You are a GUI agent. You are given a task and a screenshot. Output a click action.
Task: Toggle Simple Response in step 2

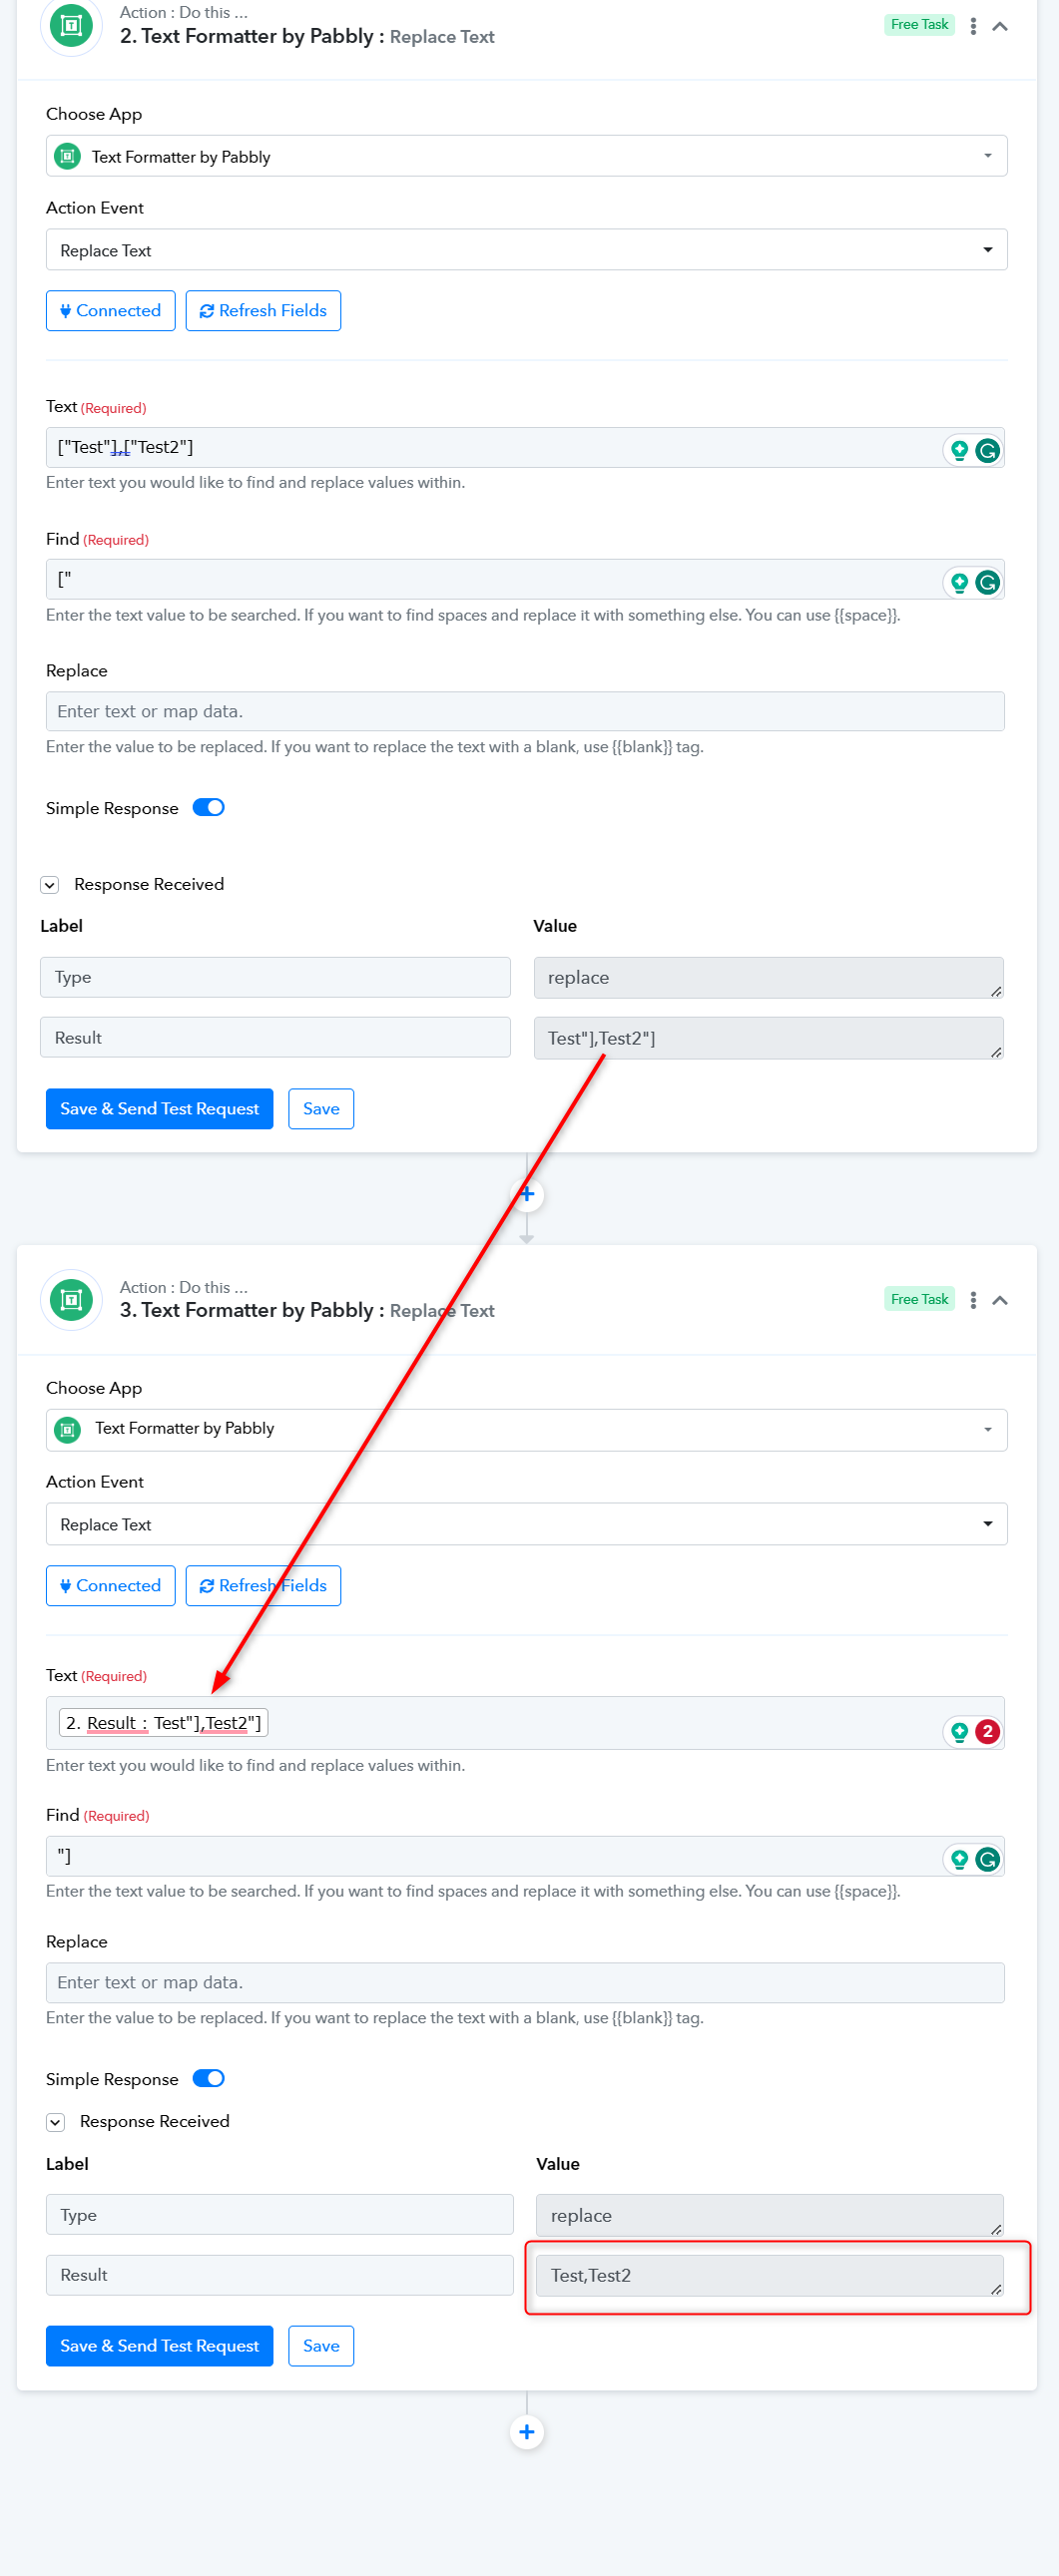[x=208, y=807]
